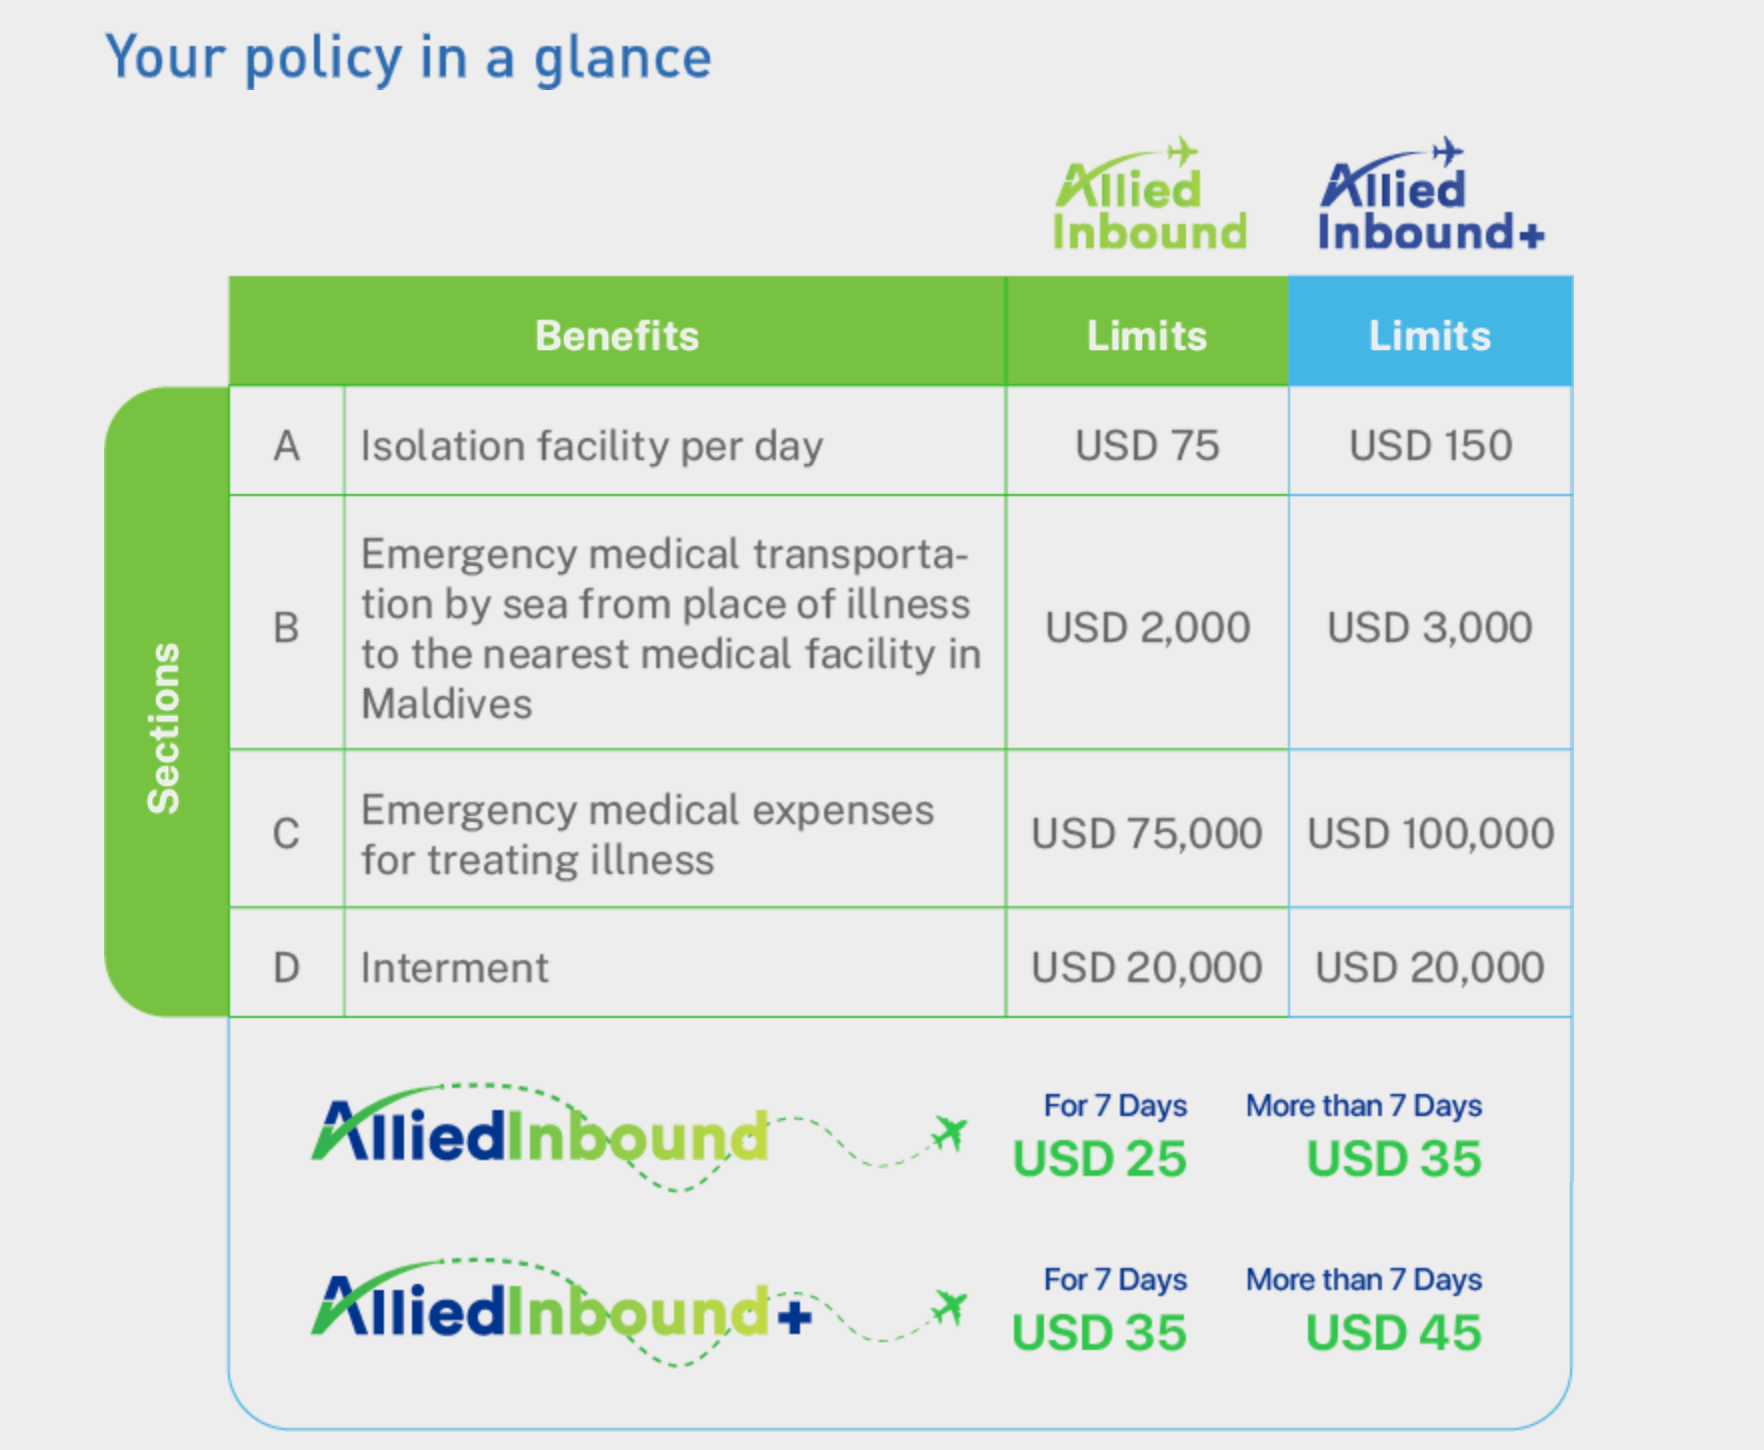
Task: Click the AlliedInbound logo in pricing section
Action: click(x=541, y=1137)
